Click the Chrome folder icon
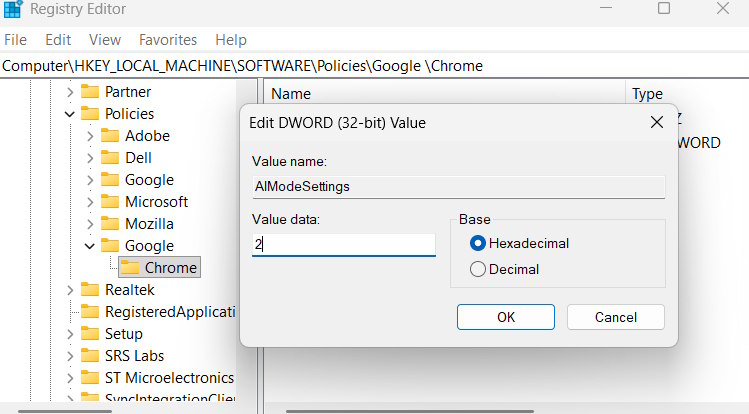 click(129, 267)
